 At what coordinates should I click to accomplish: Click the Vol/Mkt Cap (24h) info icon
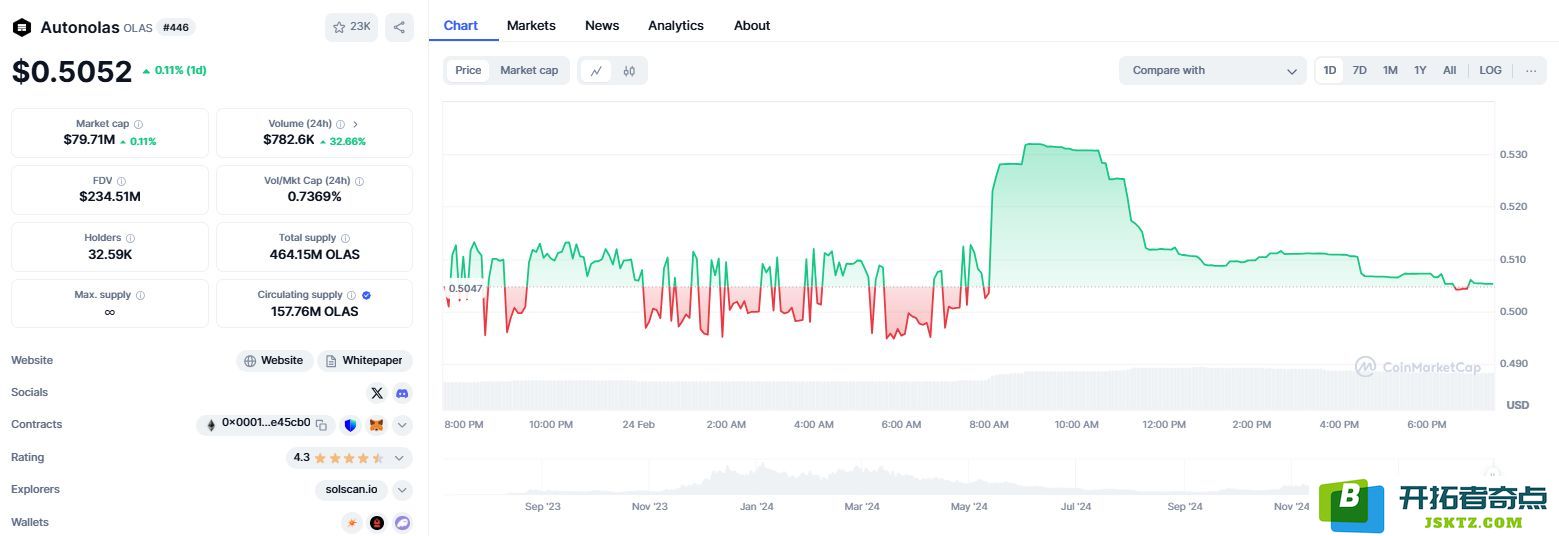click(359, 181)
